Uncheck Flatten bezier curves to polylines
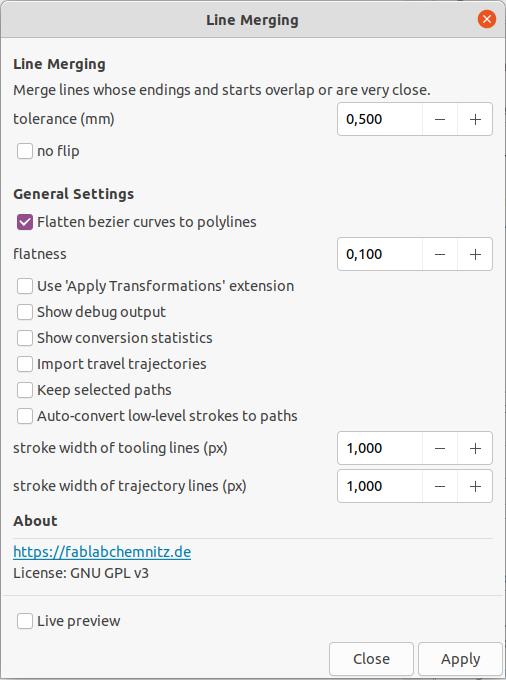Screen dimensions: 506x680 pos(25,222)
